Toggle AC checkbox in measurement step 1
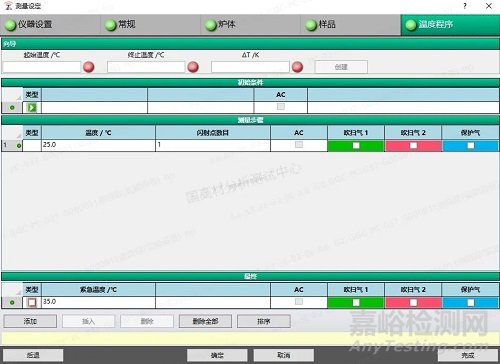The width and height of the screenshot is (500, 364). [x=299, y=145]
